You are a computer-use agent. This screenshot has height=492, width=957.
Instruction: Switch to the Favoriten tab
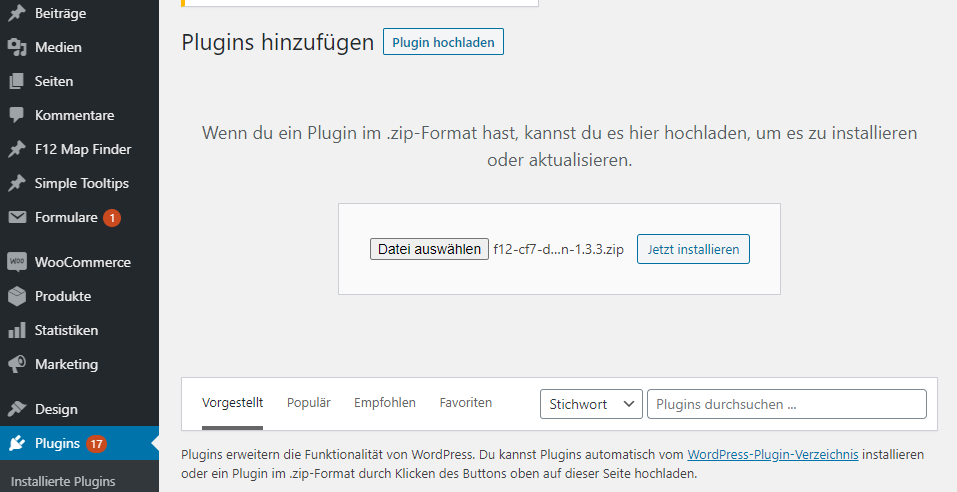pos(466,403)
